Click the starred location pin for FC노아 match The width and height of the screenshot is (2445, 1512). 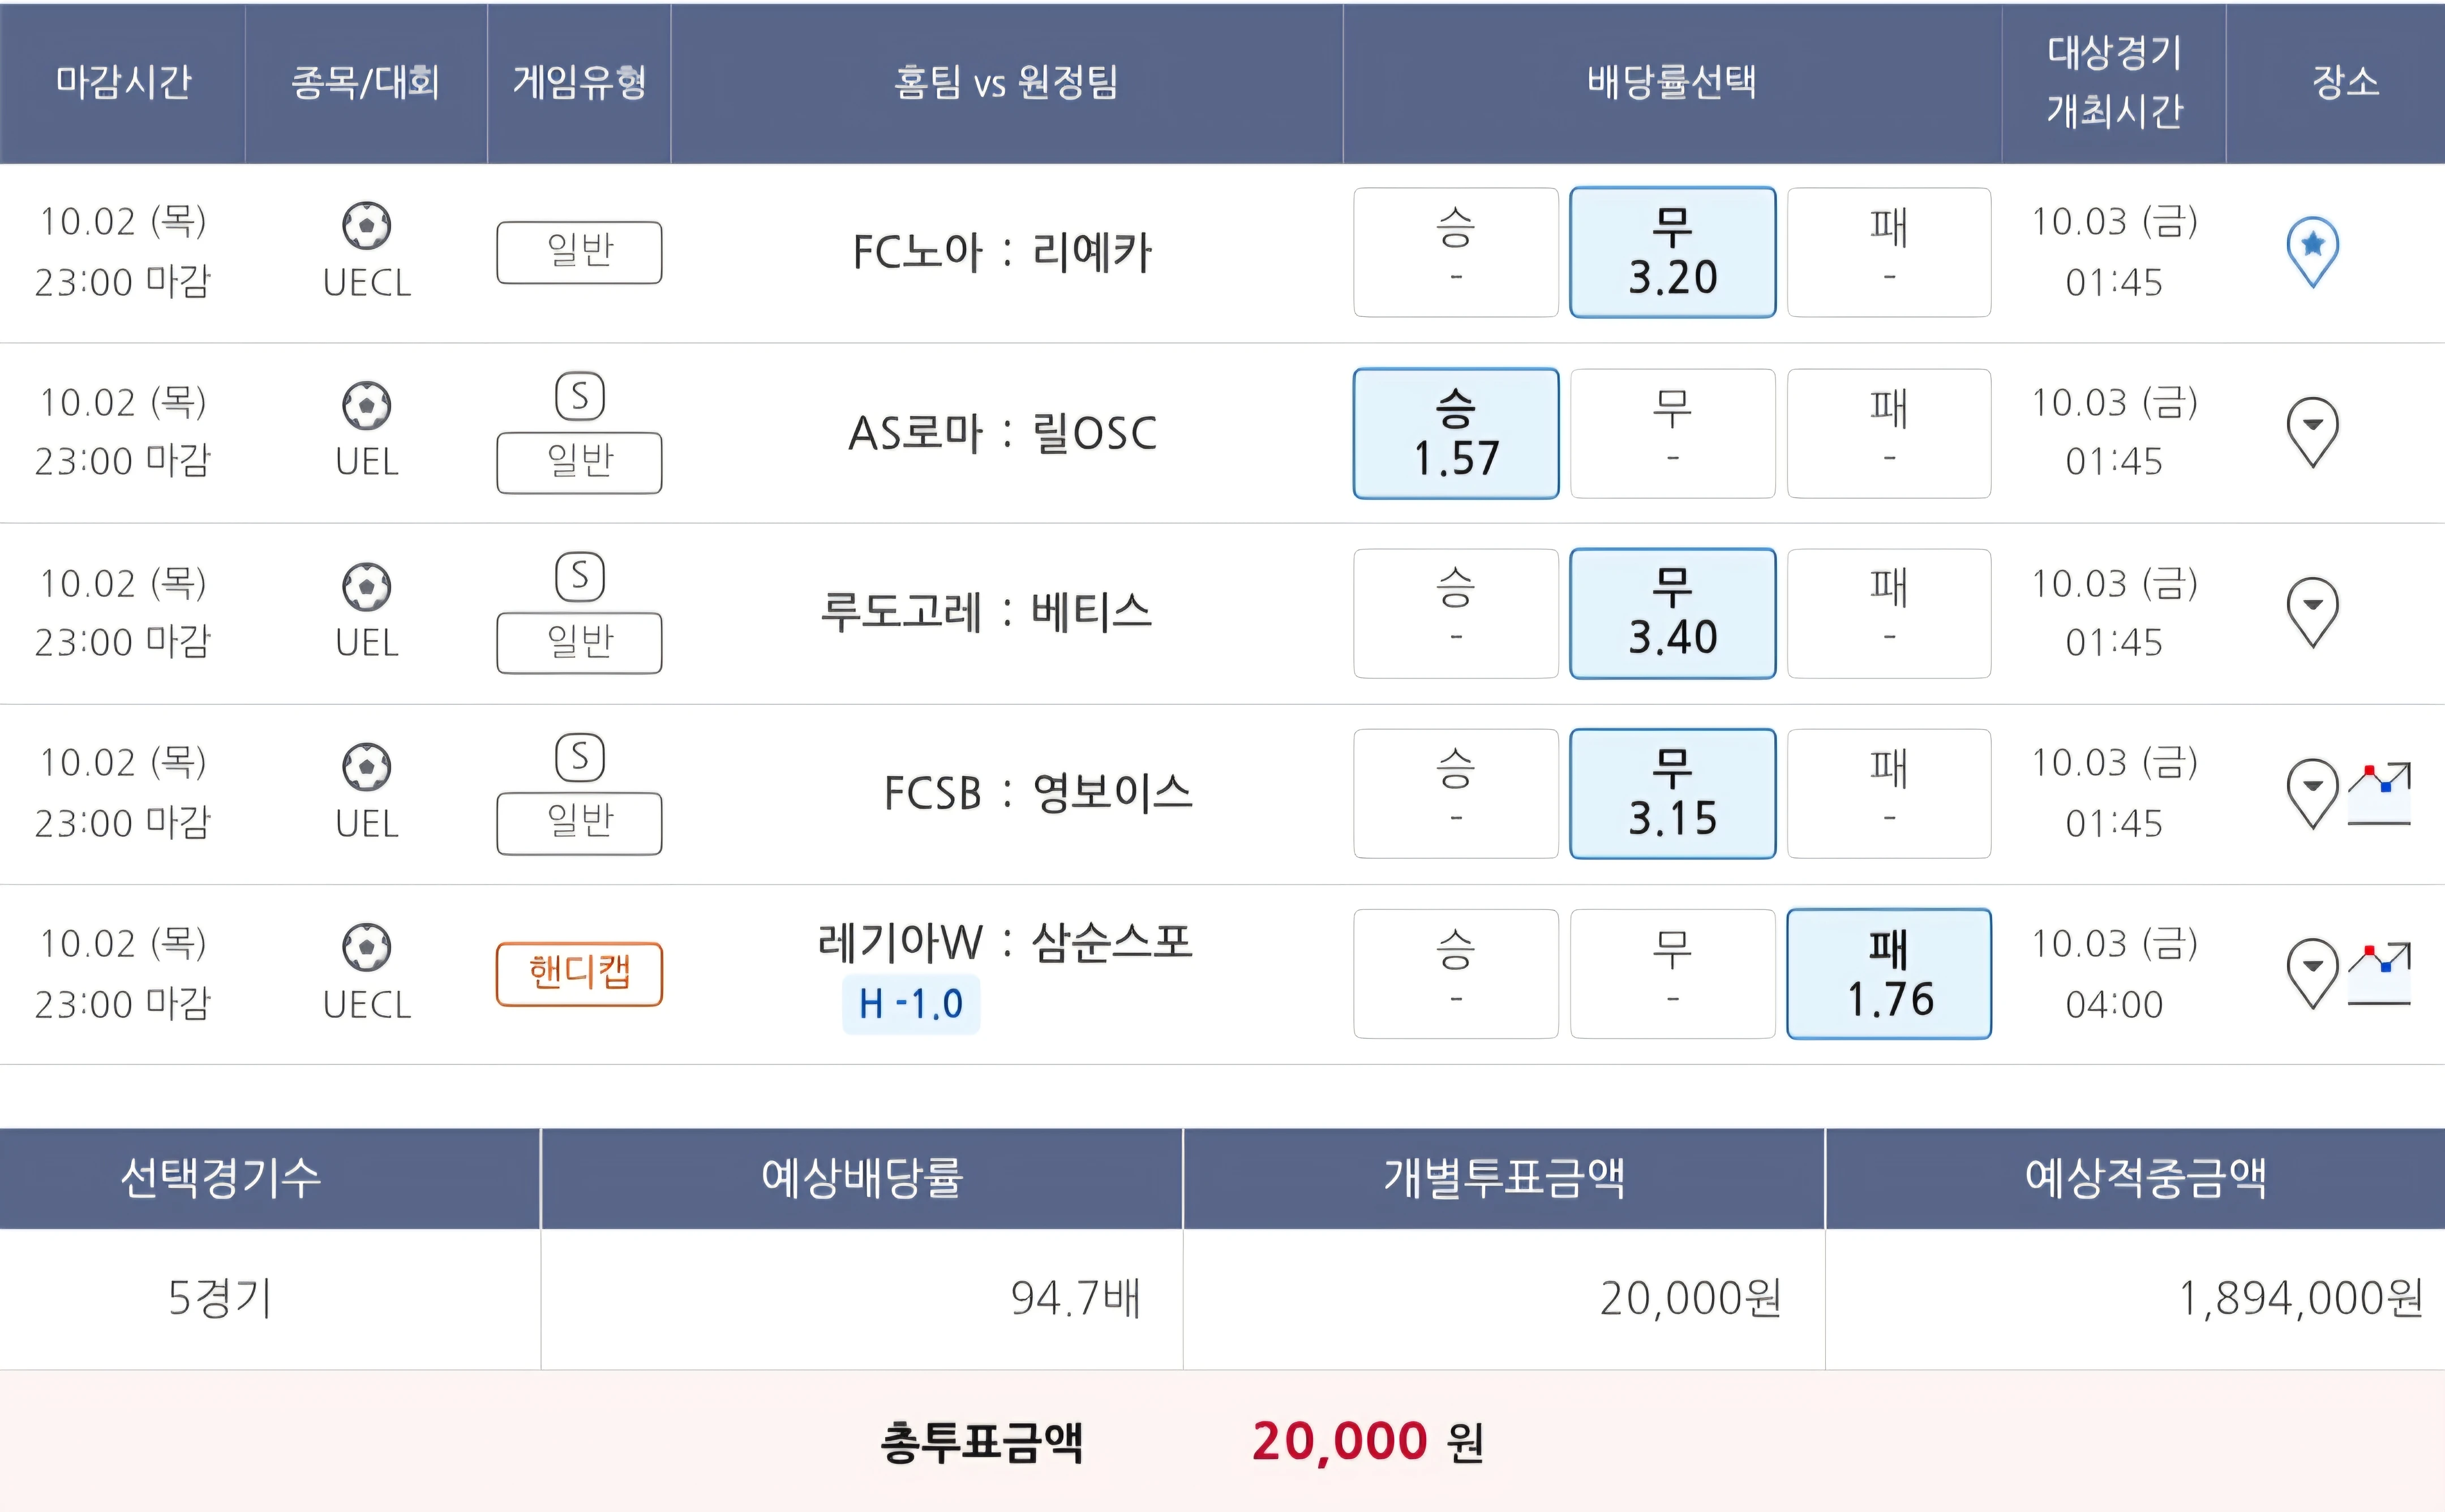pos(2312,250)
